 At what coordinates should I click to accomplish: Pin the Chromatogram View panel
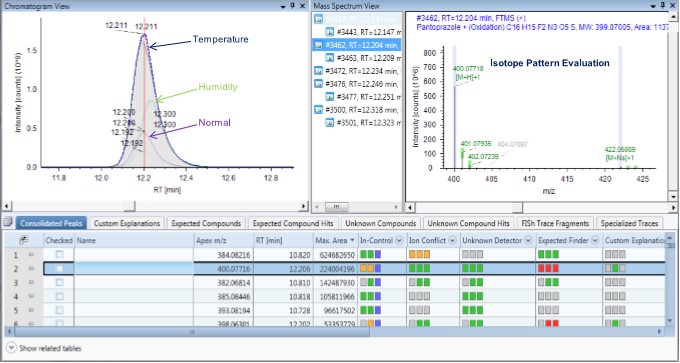(293, 6)
